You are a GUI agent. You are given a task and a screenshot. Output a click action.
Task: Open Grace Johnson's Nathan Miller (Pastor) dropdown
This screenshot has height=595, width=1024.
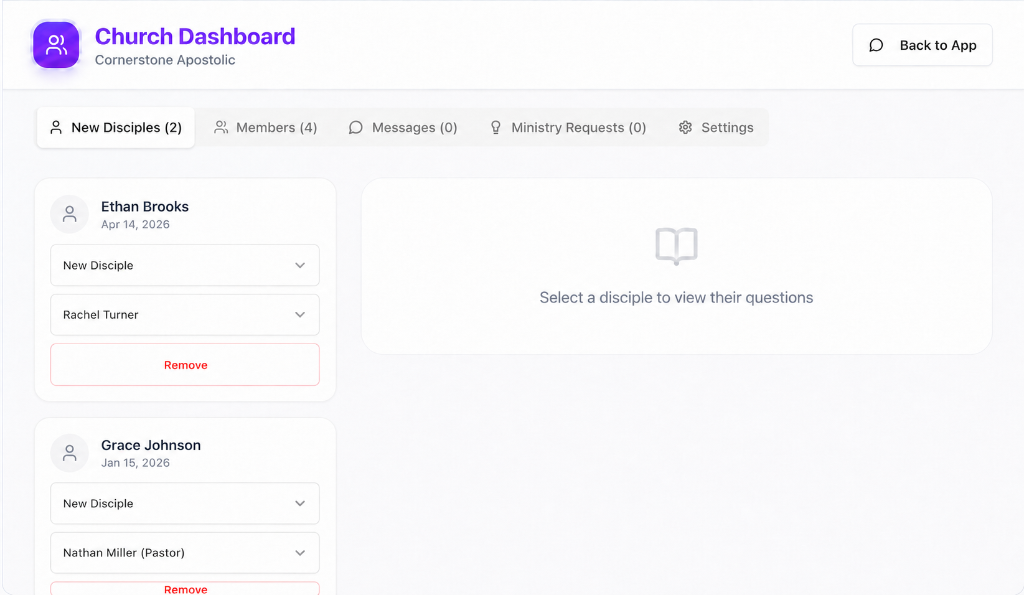click(x=185, y=553)
